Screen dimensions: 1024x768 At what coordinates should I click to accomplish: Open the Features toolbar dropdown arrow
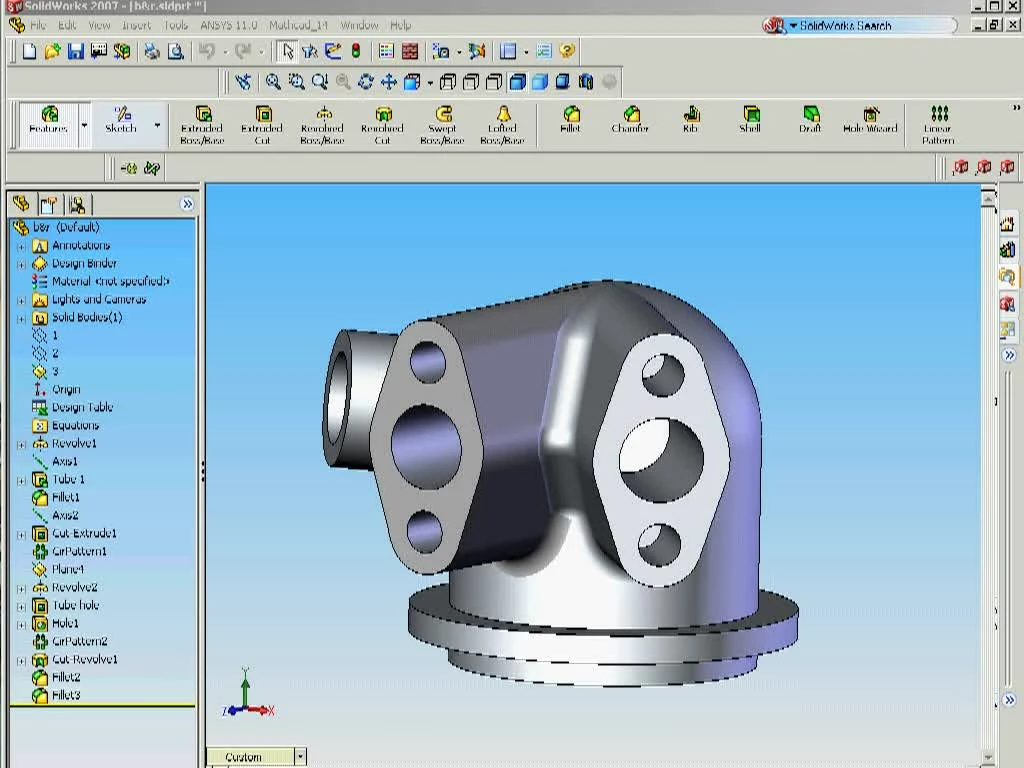[x=84, y=125]
